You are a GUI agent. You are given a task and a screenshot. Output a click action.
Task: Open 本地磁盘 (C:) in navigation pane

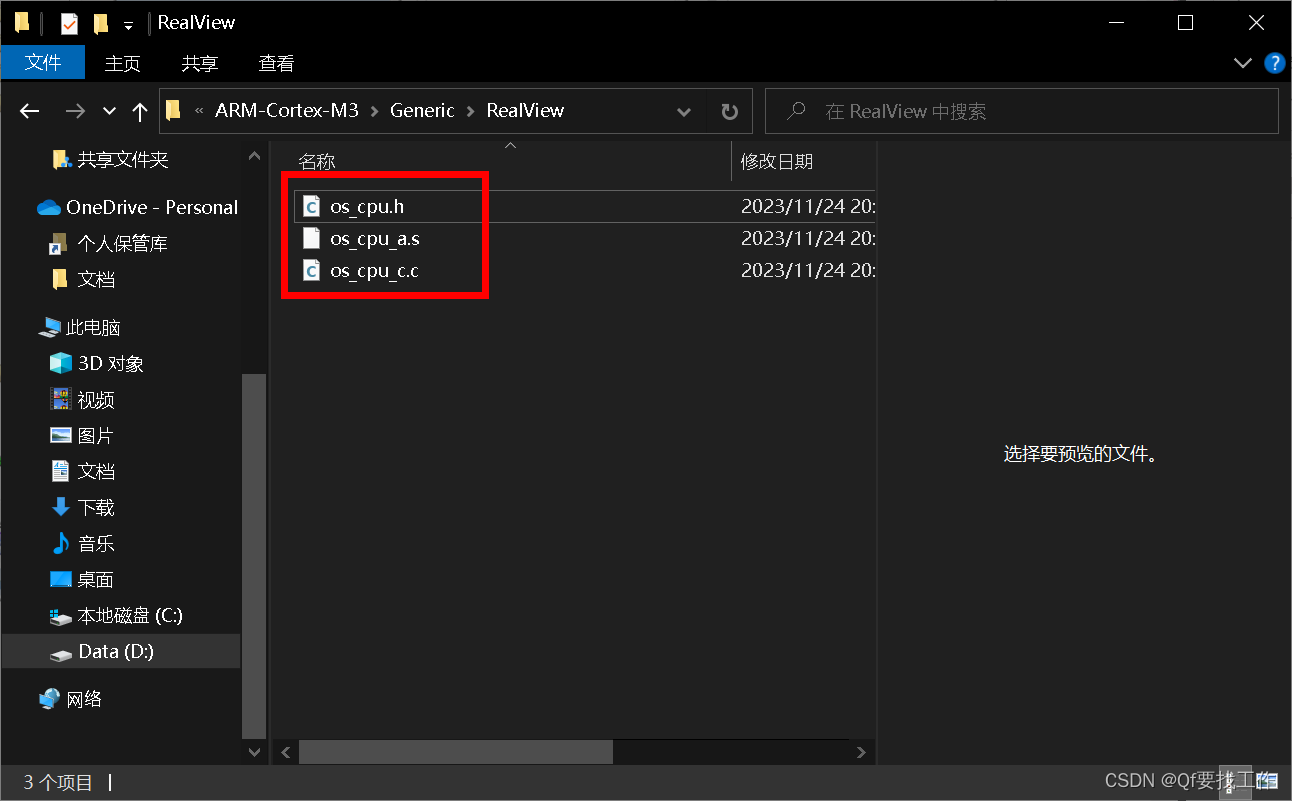130,615
